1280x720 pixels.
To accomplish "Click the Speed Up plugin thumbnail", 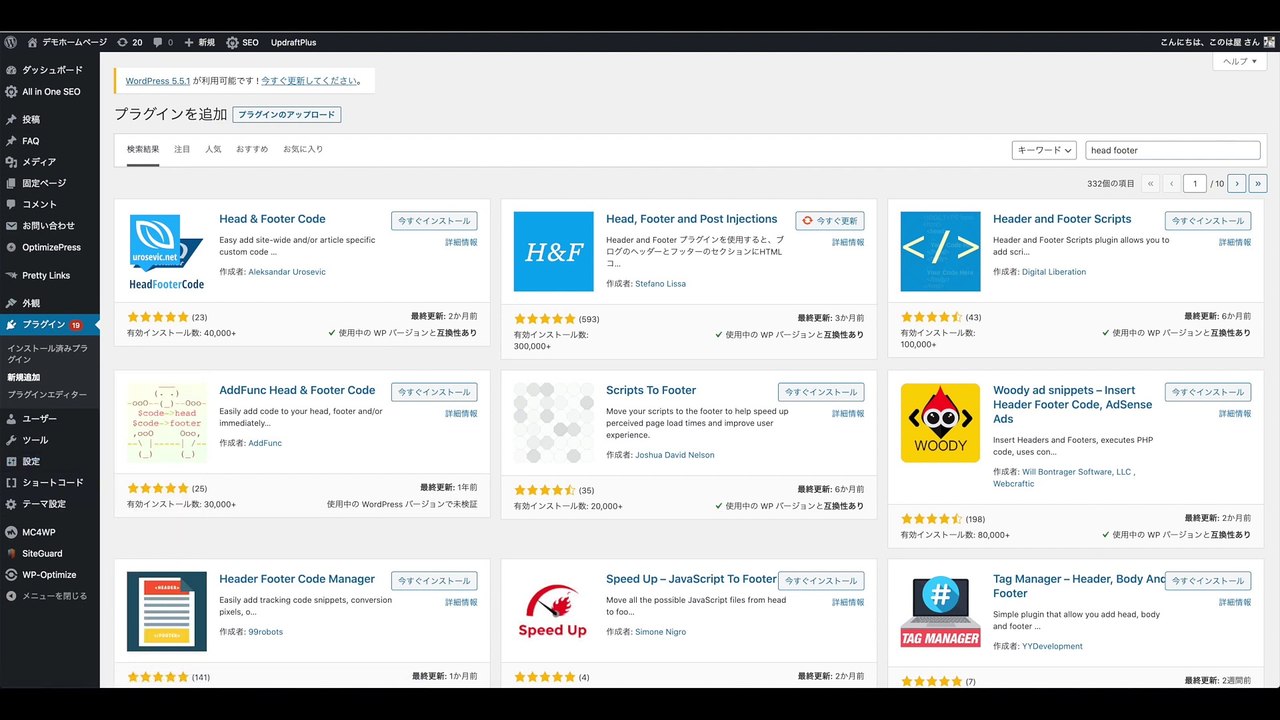I will [554, 612].
